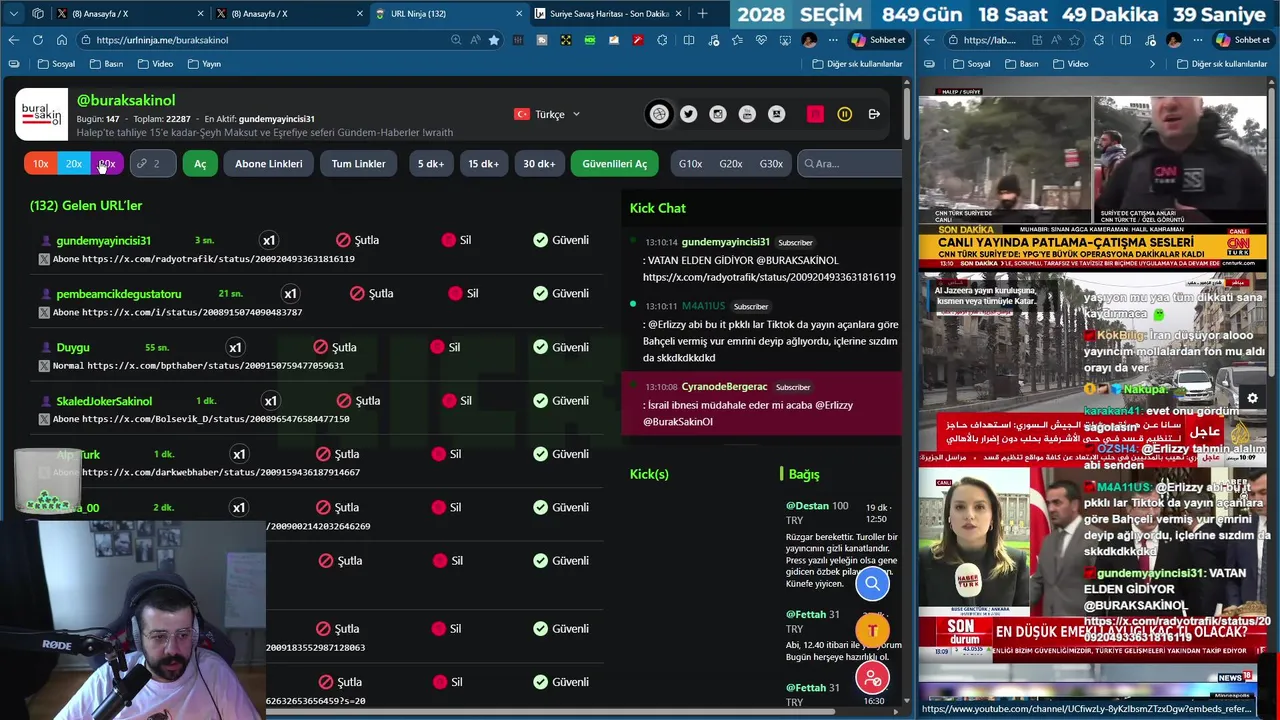Screen dimensions: 1280x720
Task: Mark gundemyayincisi31 row as Güvenli
Action: point(561,240)
